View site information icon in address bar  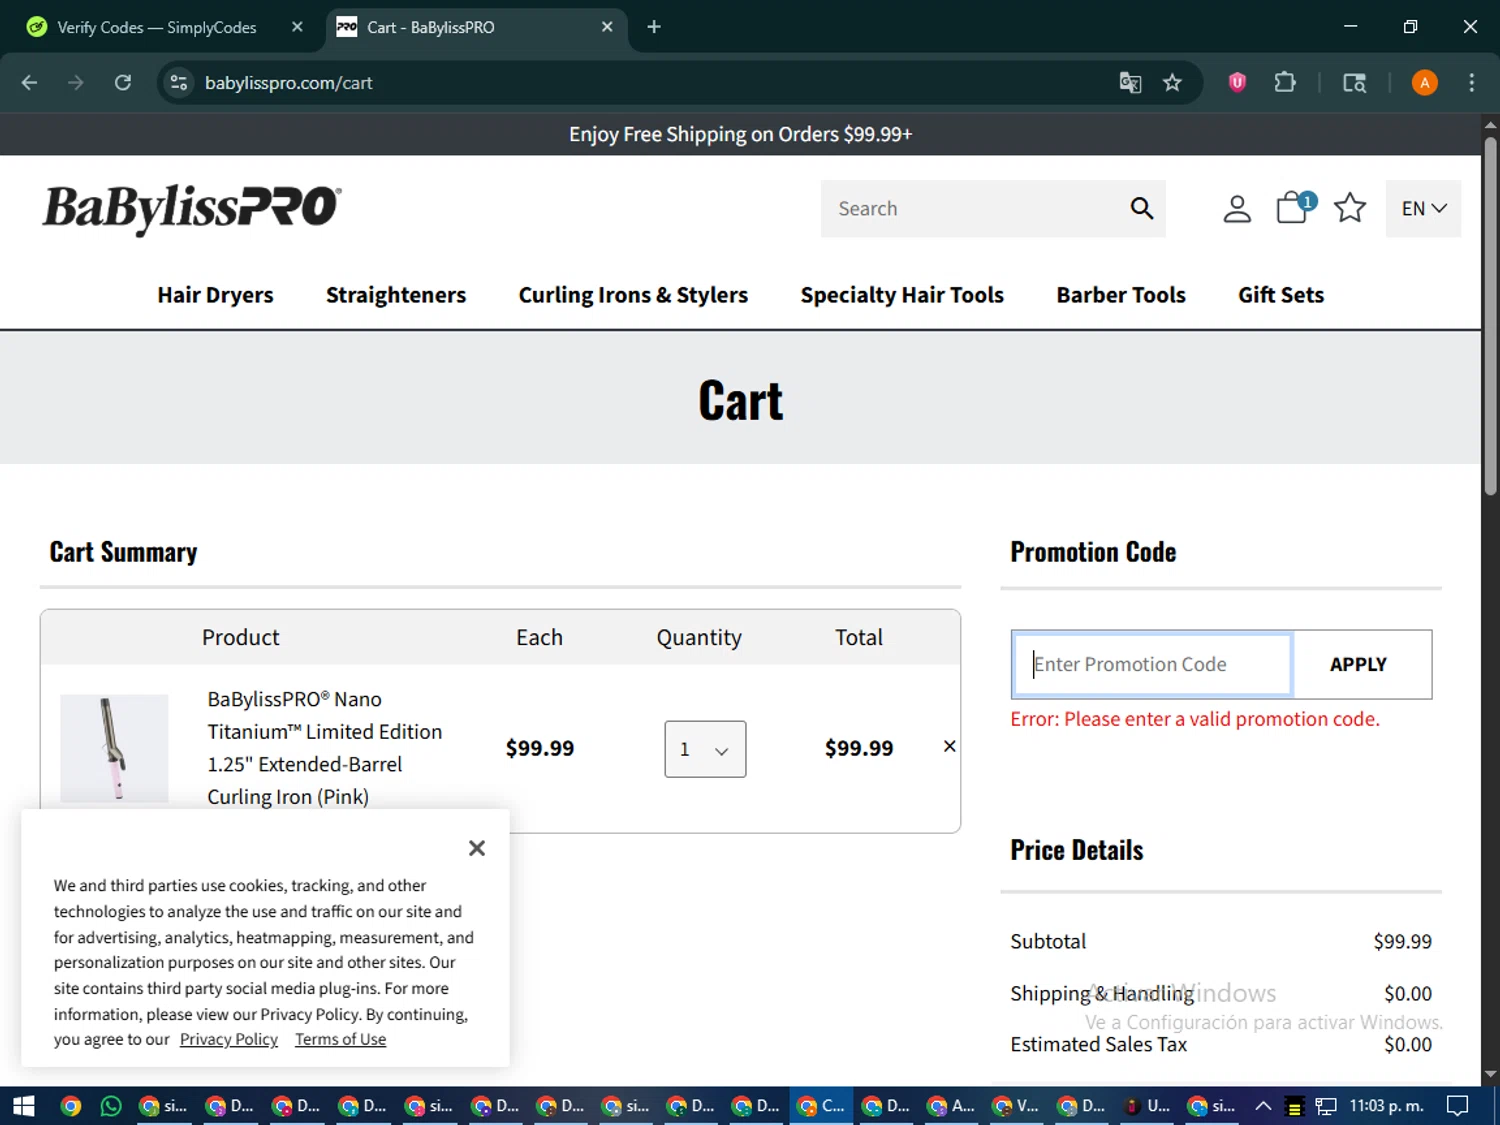coord(179,83)
